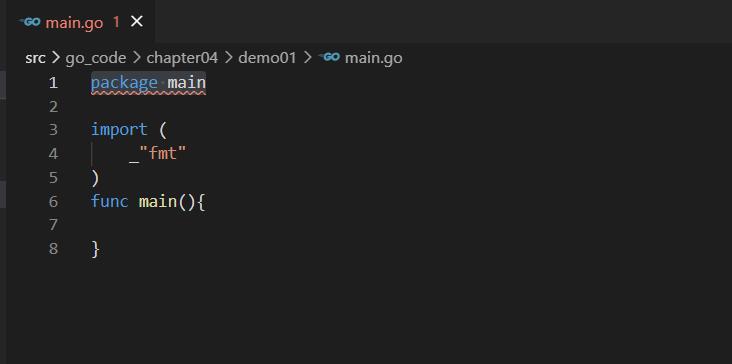This screenshot has width=732, height=364.
Task: Click line number 6 in gutter
Action: coord(53,201)
